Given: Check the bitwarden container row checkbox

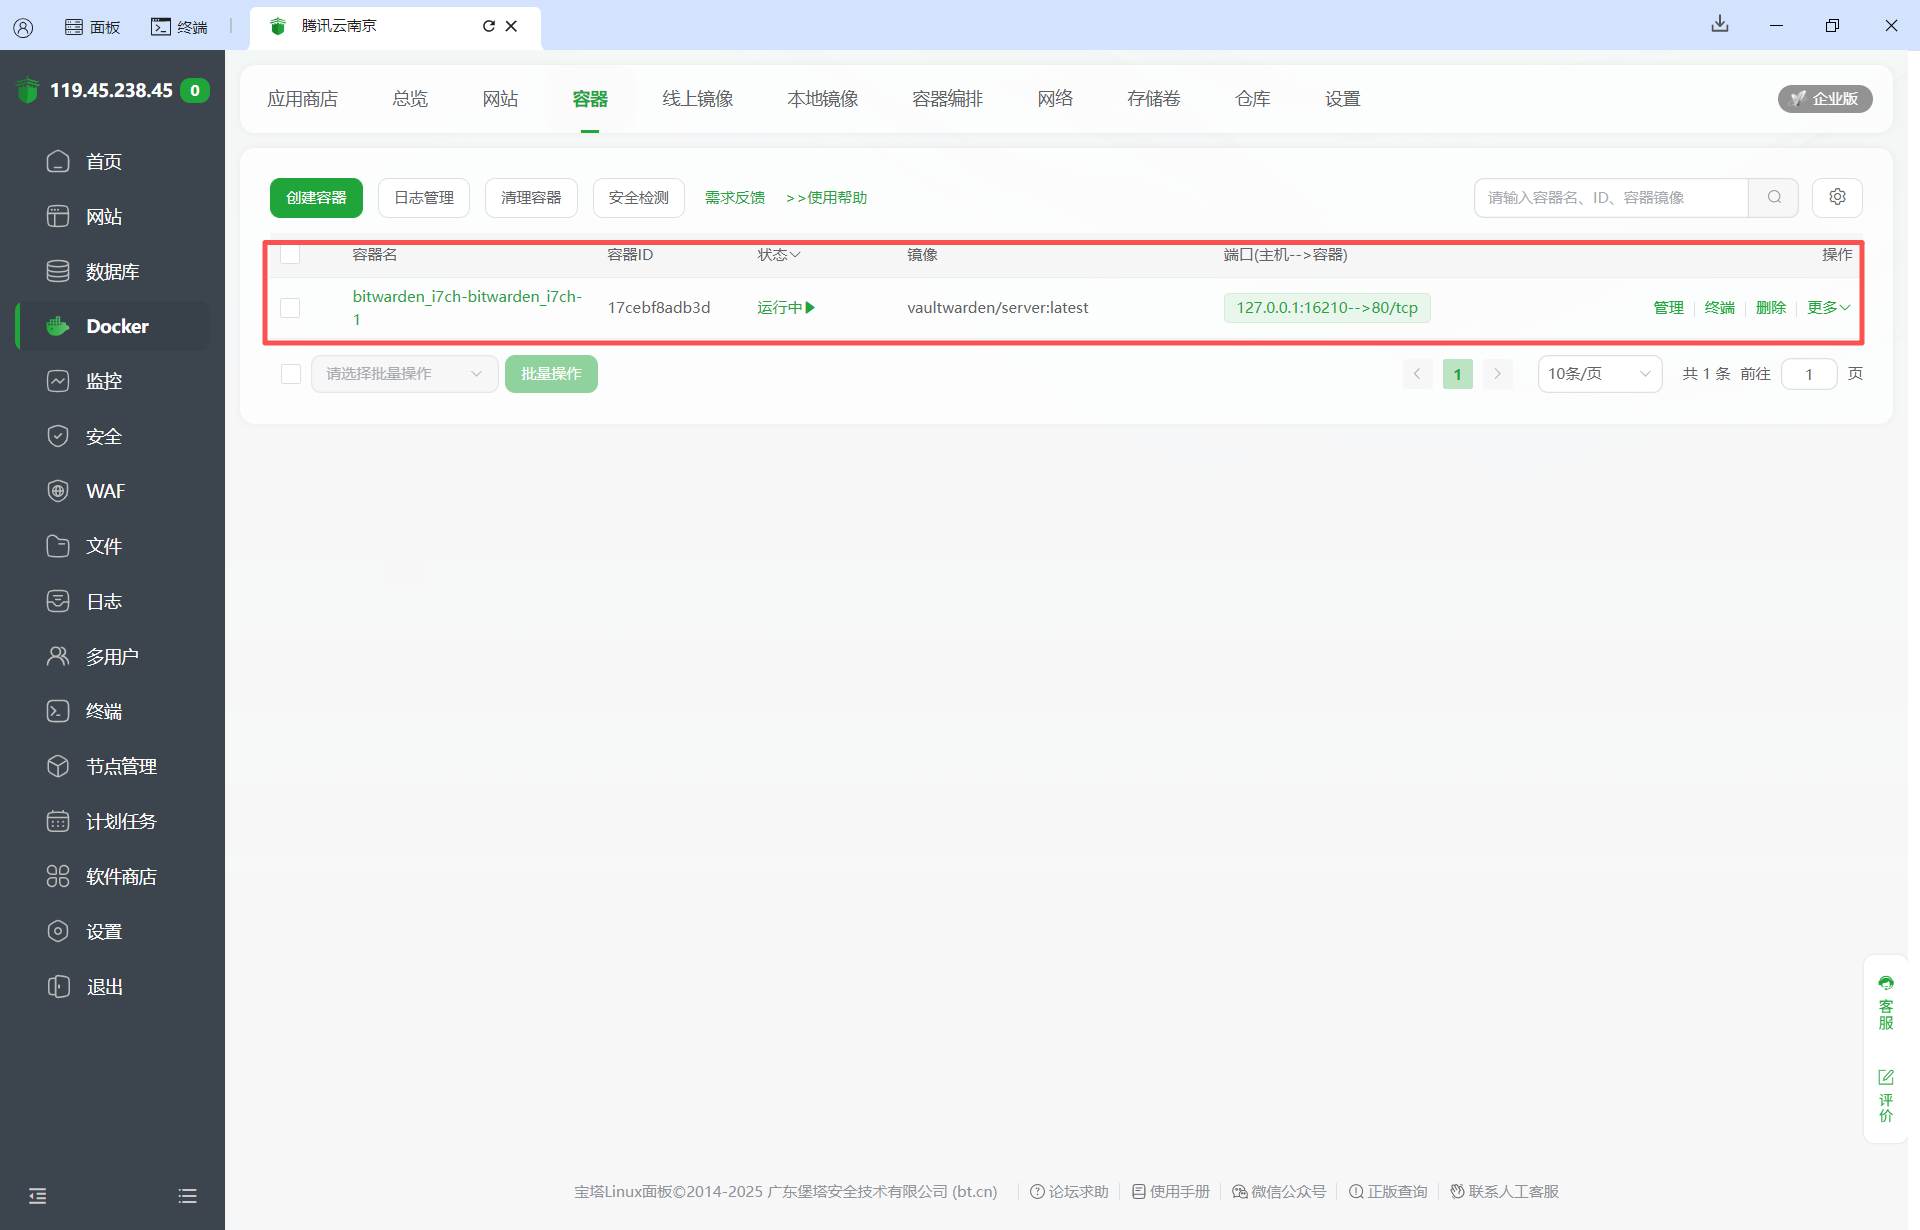Looking at the screenshot, I should click(x=290, y=308).
